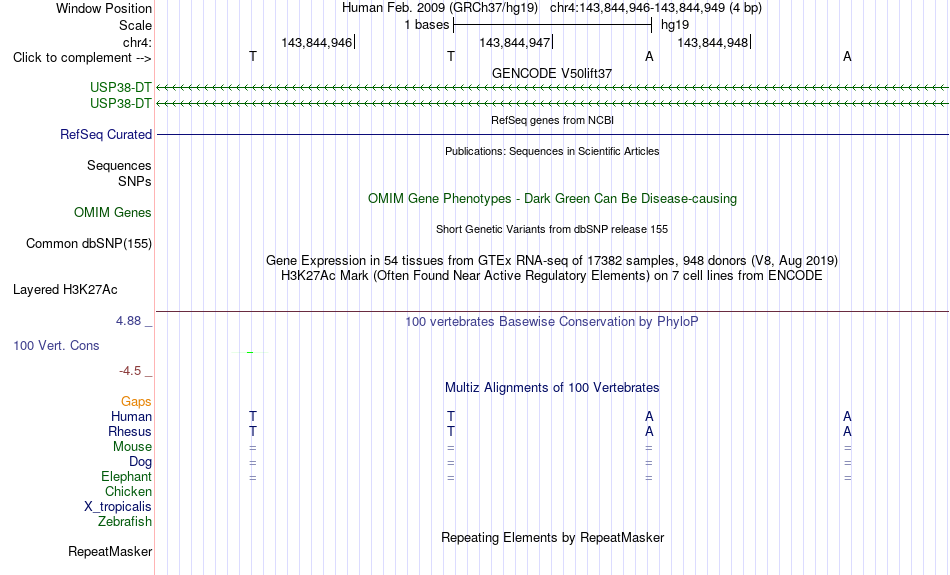
Task: Click the 'Click to complement -->' label
Action: [82, 58]
